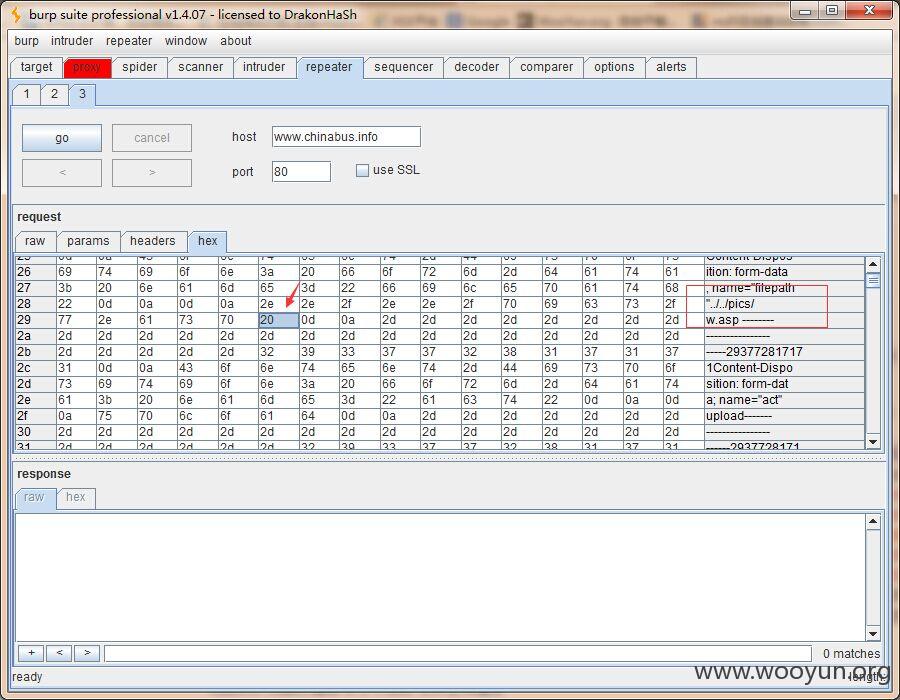Click the previous request history button

coord(62,173)
